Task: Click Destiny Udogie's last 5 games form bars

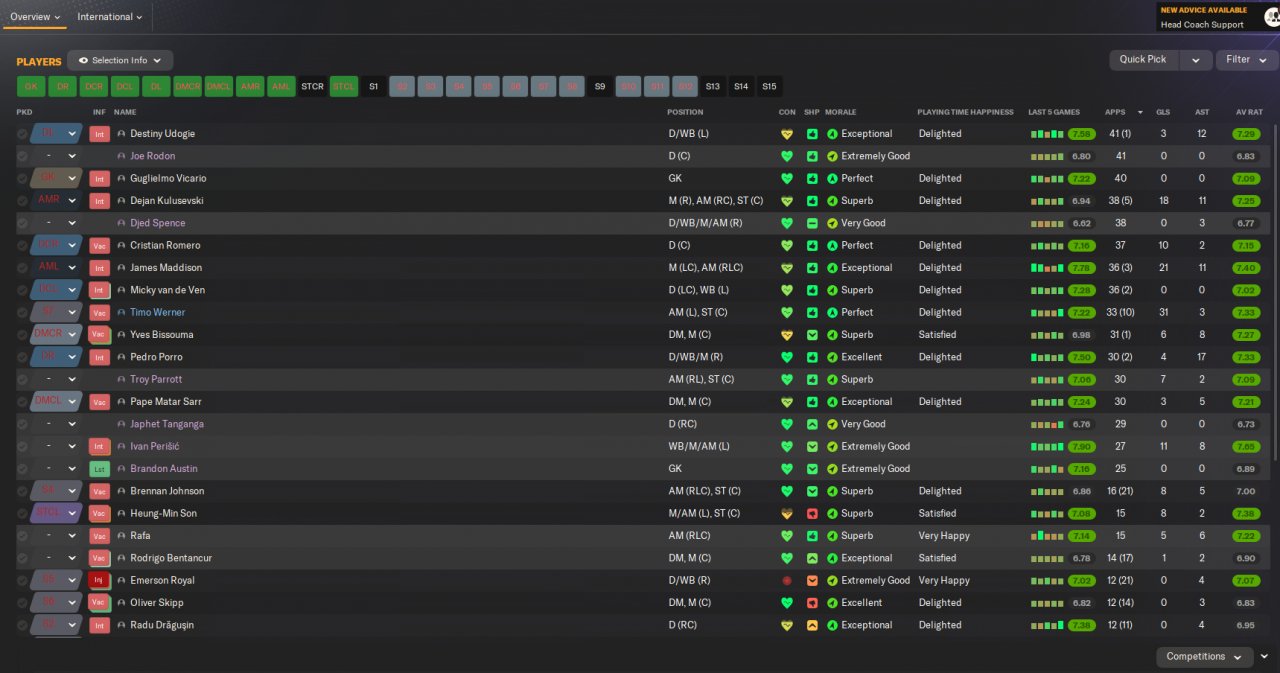Action: pyautogui.click(x=1047, y=134)
